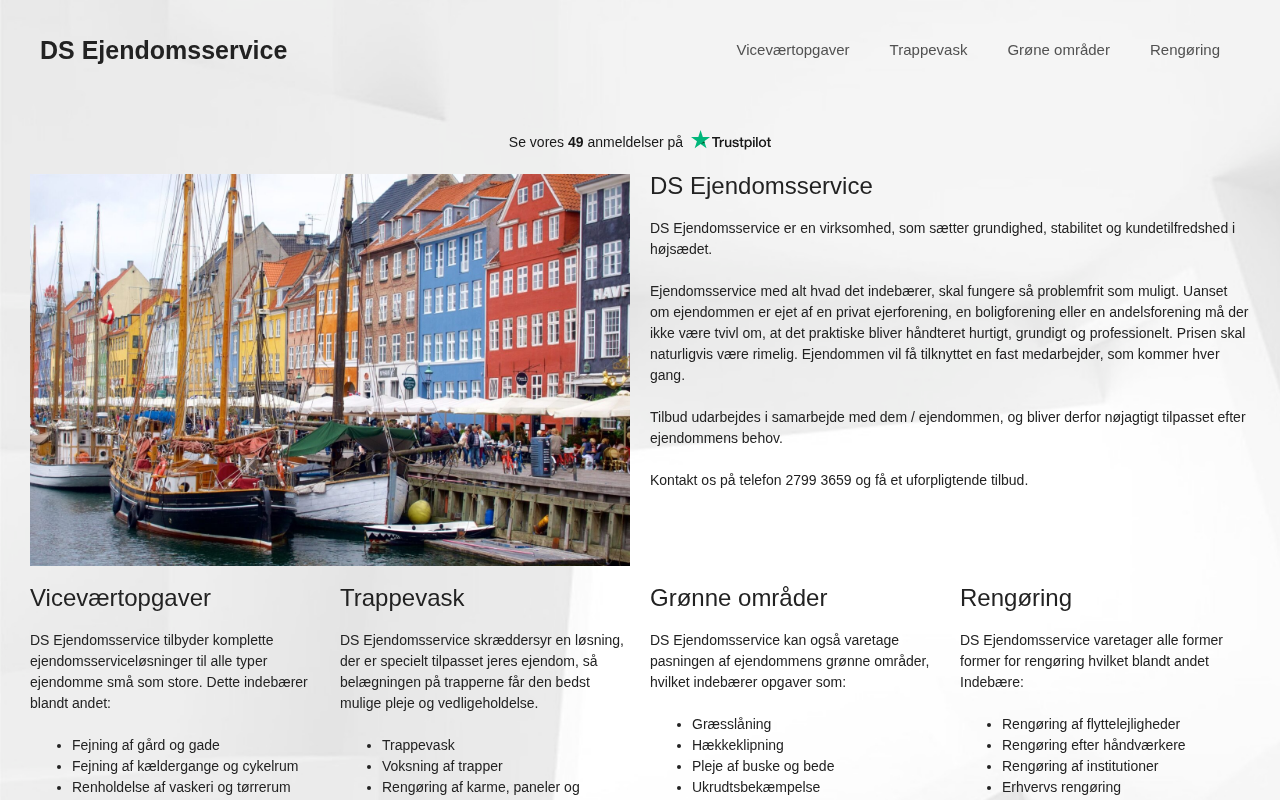Click the paragraph about grundighed and stabilitet
The height and width of the screenshot is (800, 1280).
(942, 238)
